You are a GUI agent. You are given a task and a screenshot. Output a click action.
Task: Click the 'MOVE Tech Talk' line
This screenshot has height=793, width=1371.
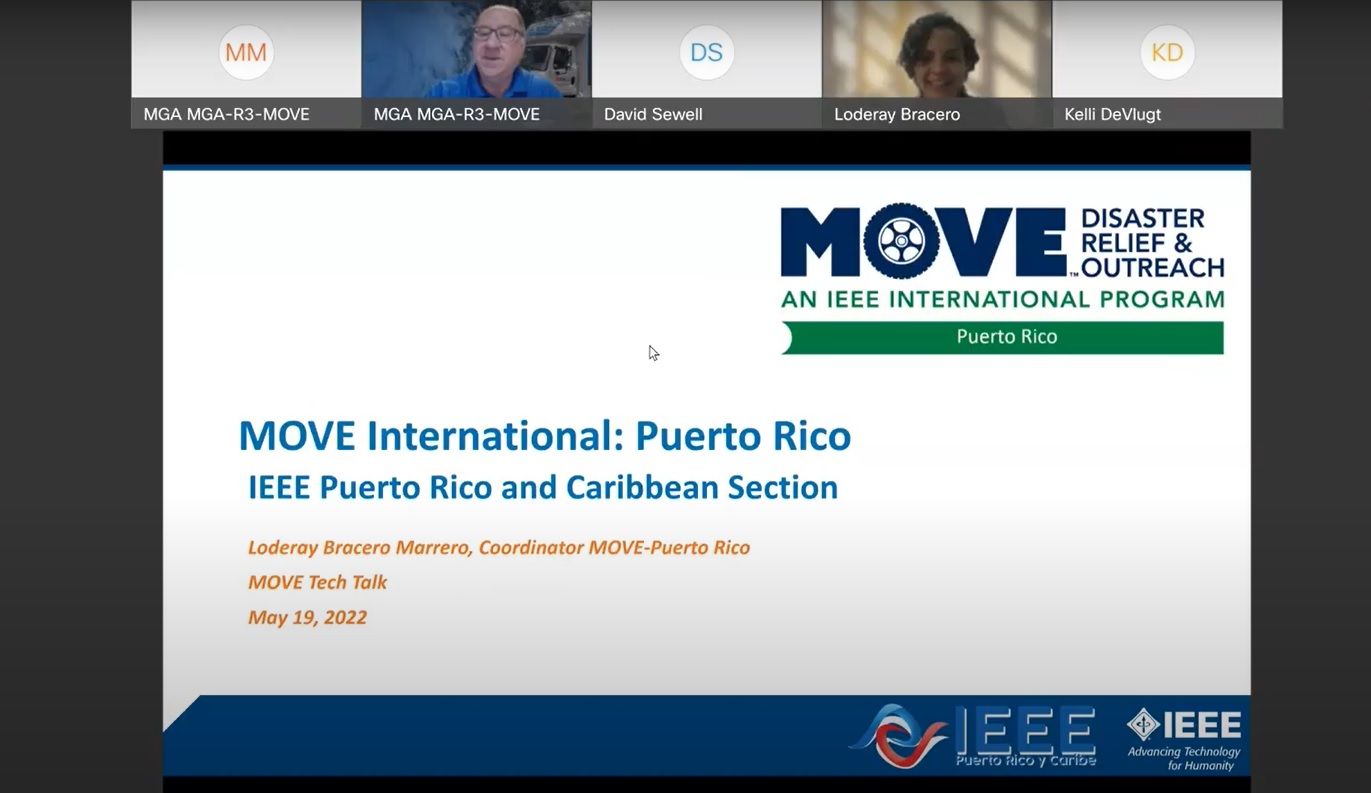coord(317,582)
